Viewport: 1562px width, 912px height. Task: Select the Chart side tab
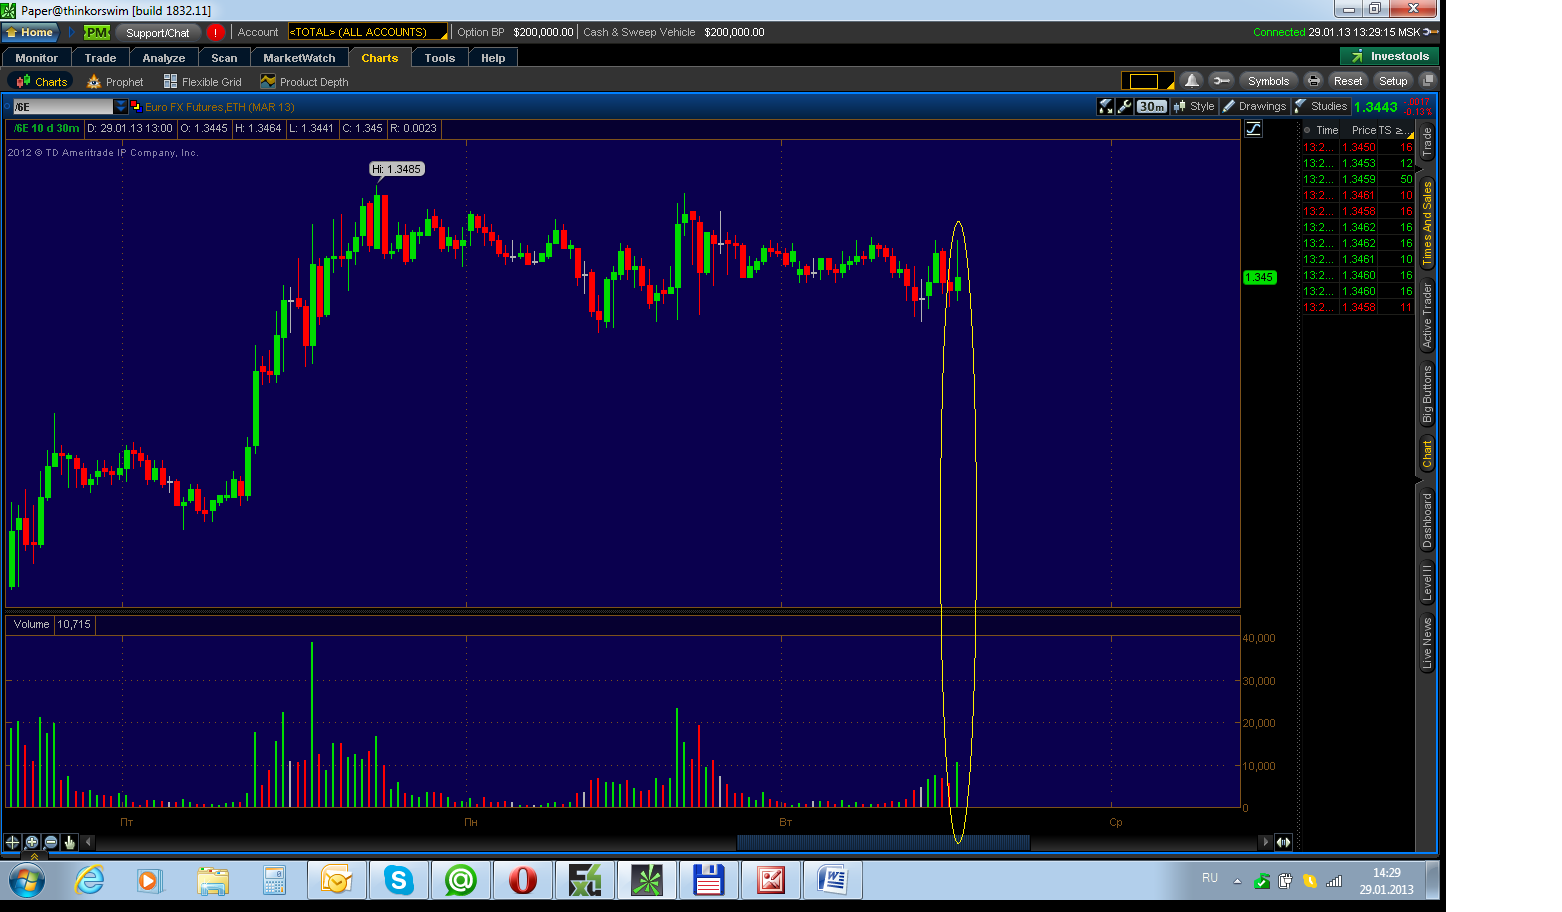tap(1427, 454)
